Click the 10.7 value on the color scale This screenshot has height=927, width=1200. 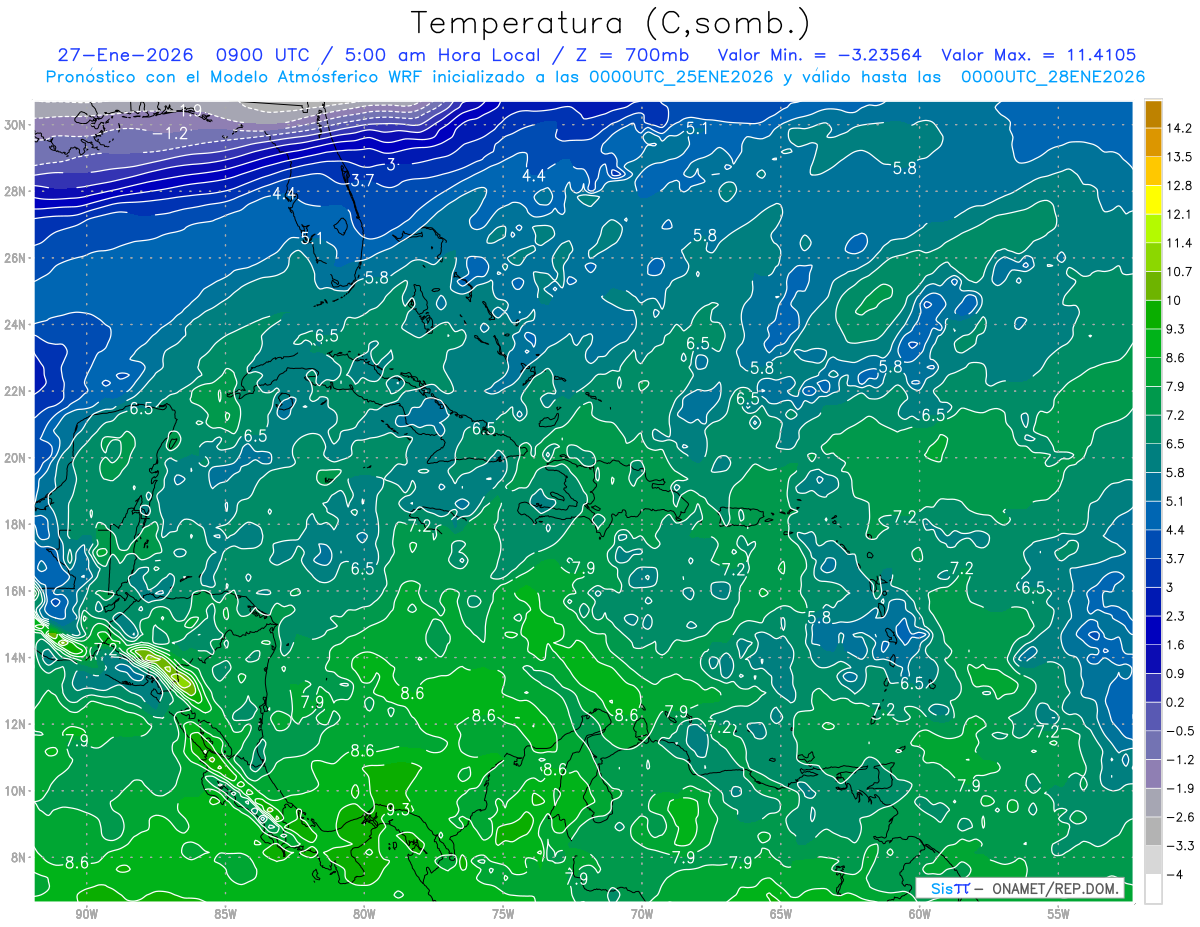pyautogui.click(x=1178, y=272)
